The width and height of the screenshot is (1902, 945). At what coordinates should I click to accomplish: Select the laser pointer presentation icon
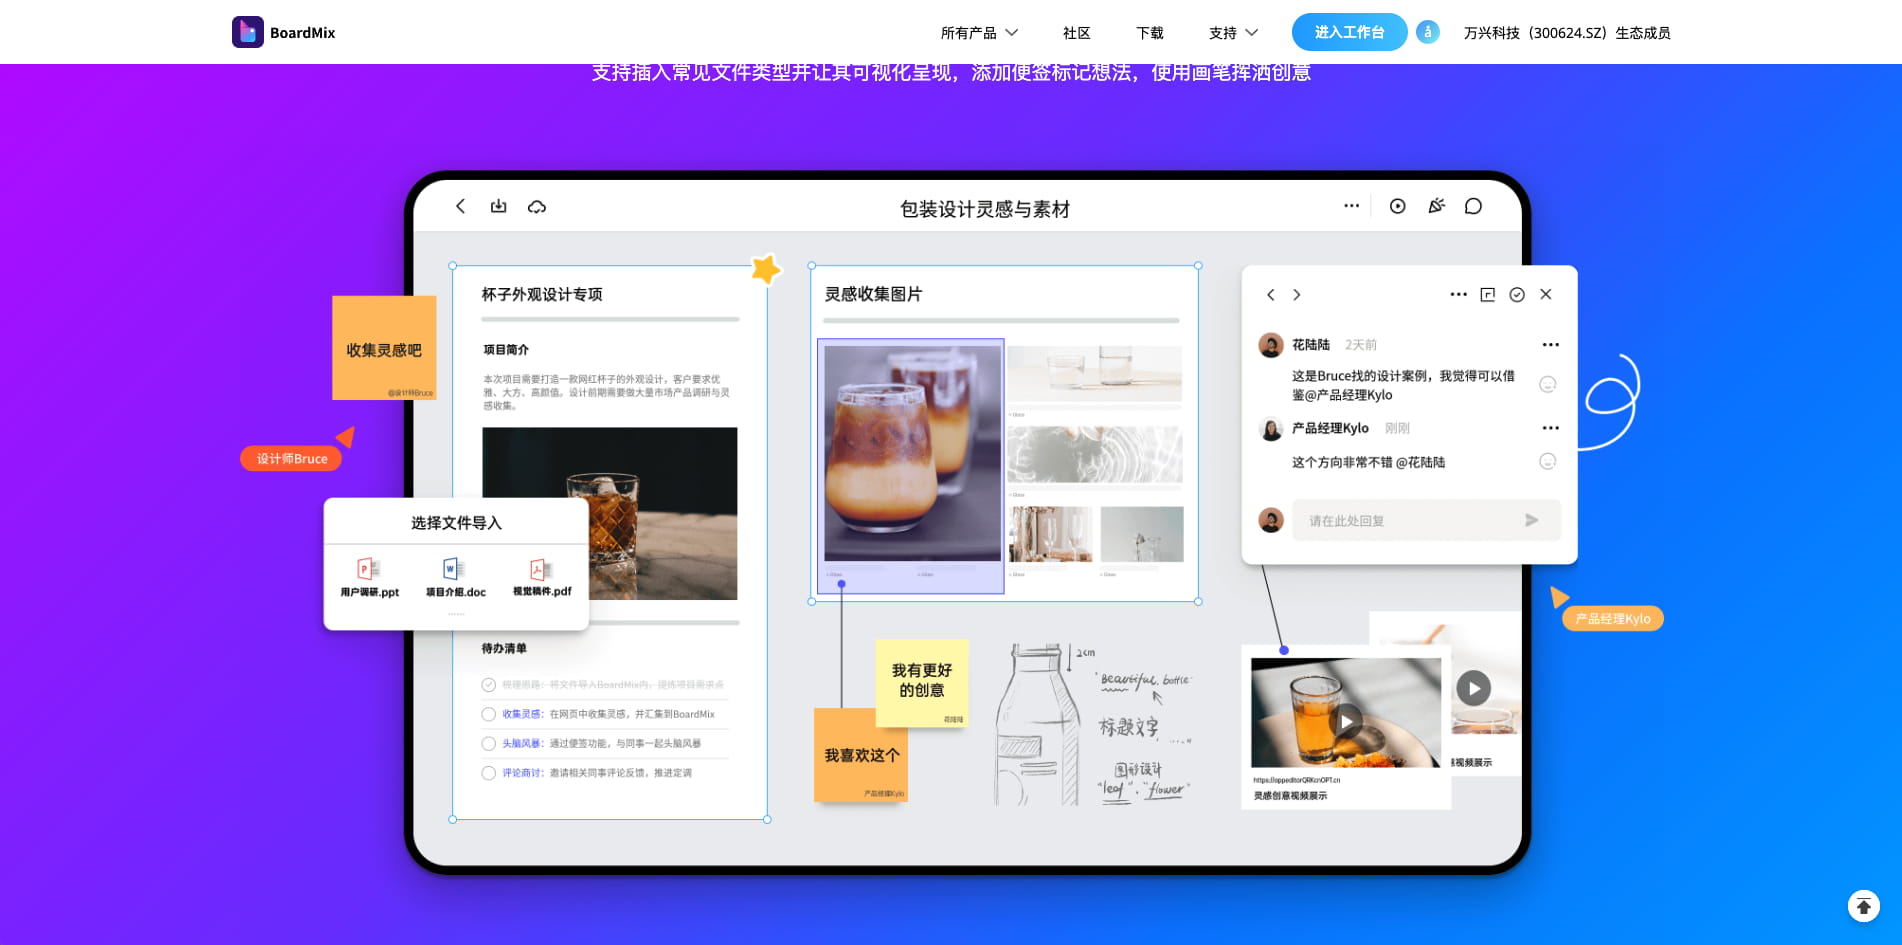click(x=1436, y=206)
